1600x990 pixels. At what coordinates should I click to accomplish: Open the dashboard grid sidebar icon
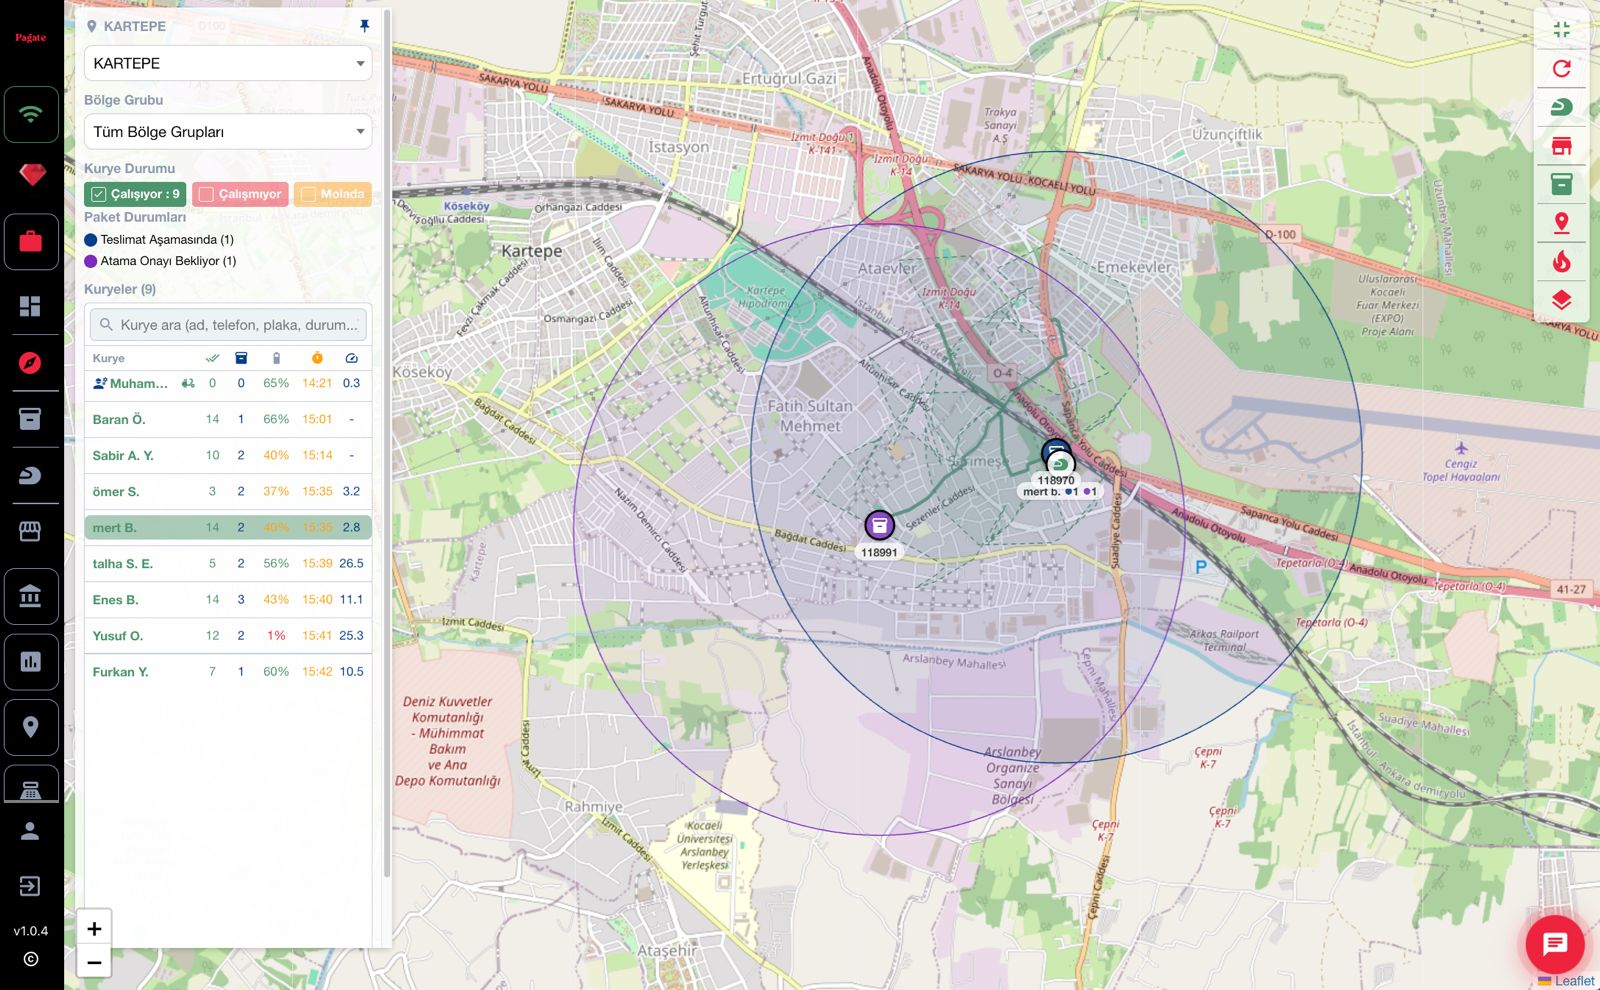tap(31, 306)
